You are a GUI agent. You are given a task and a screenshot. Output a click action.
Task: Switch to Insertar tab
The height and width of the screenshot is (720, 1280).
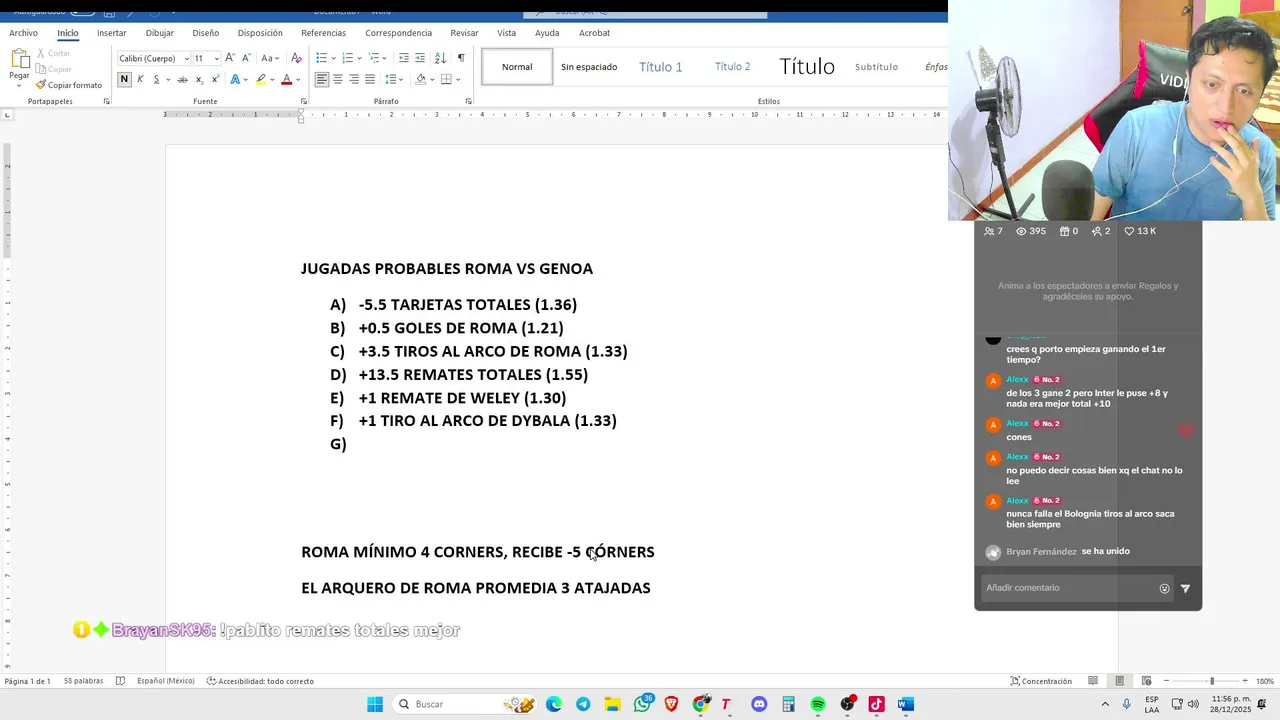coord(112,33)
